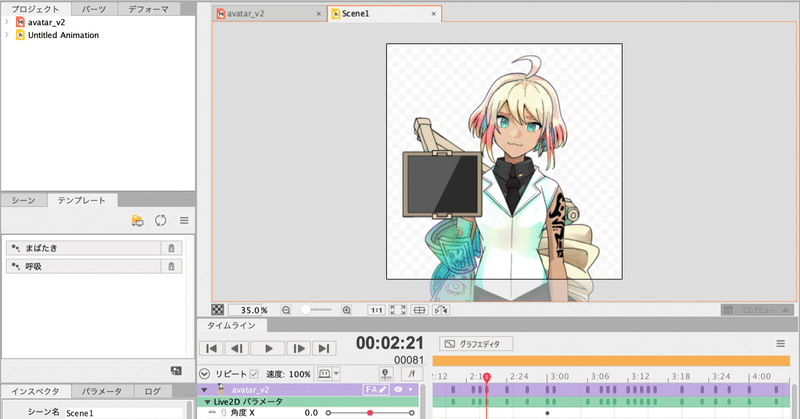The width and height of the screenshot is (800, 419).
Task: Click the avatar_v2 model file icon in project tree
Action: pos(20,22)
